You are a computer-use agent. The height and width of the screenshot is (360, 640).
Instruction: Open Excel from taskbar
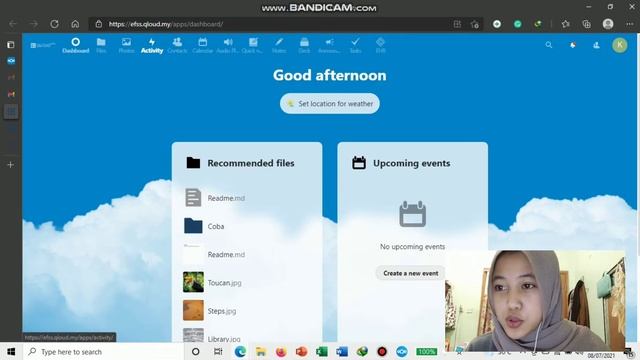click(322, 351)
